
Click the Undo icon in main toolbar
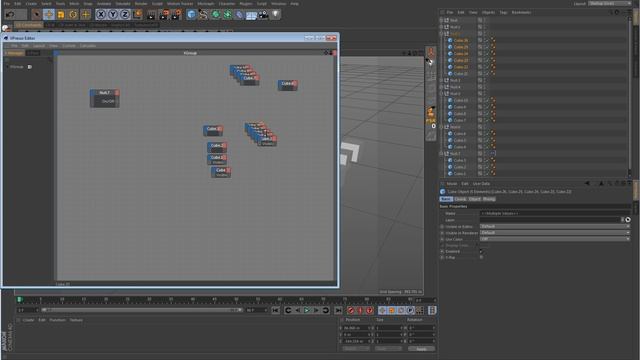click(11, 15)
